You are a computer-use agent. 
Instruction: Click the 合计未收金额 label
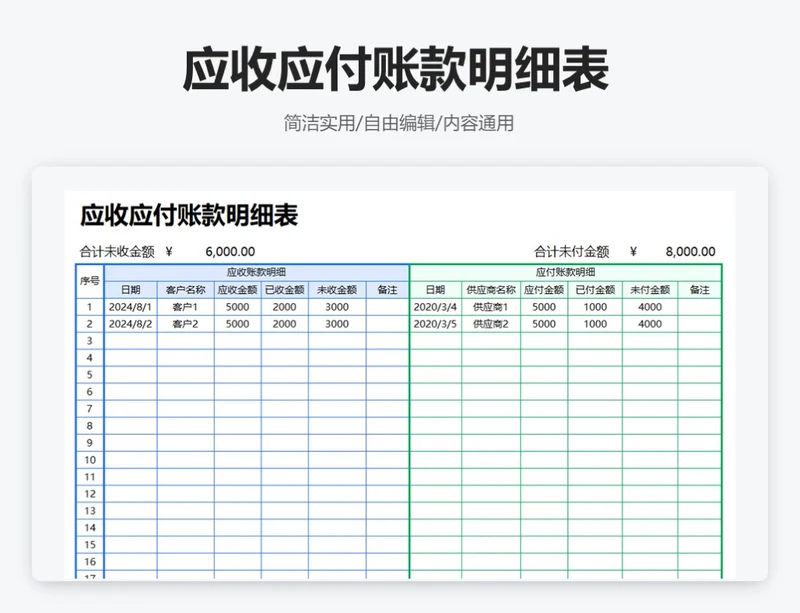117,252
